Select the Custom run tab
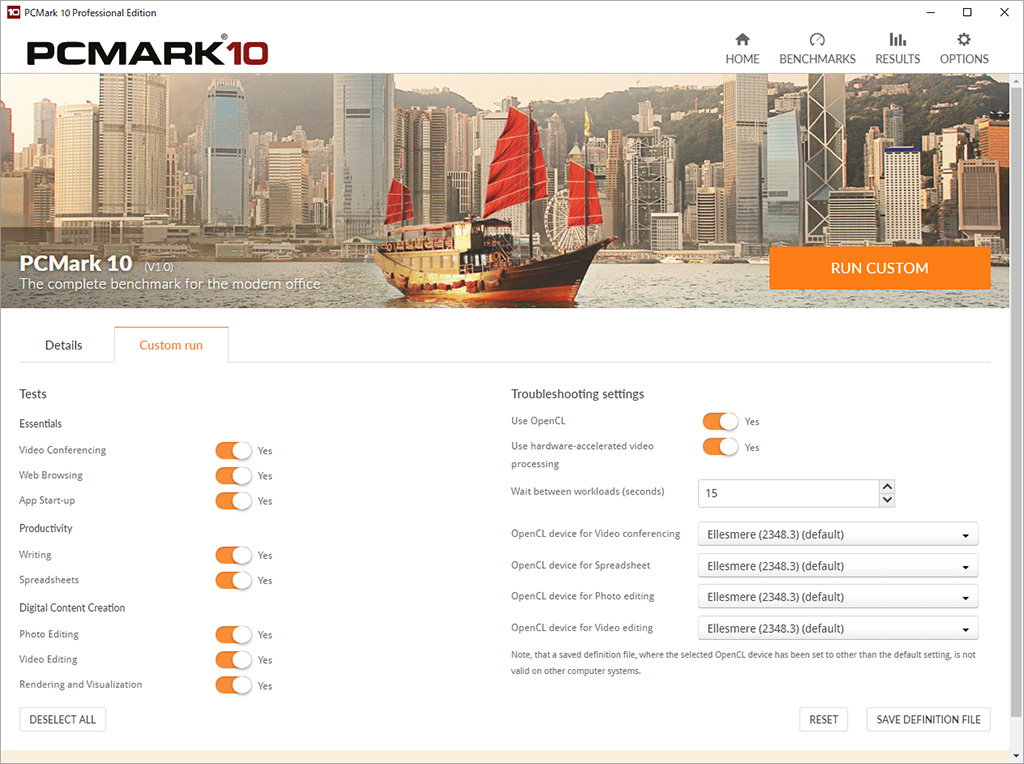 171,345
